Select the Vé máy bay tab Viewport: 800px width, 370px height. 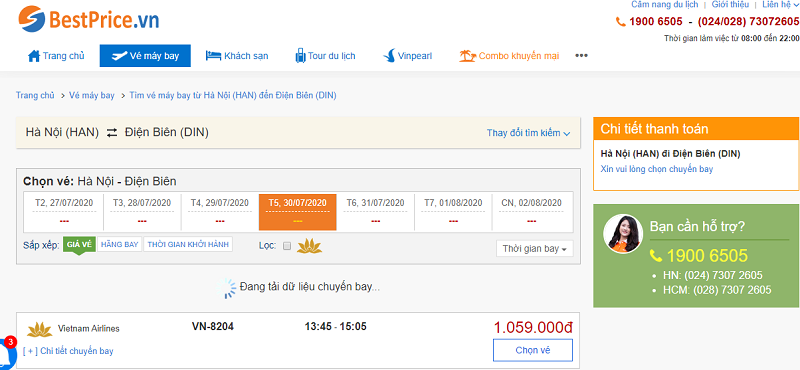point(145,56)
